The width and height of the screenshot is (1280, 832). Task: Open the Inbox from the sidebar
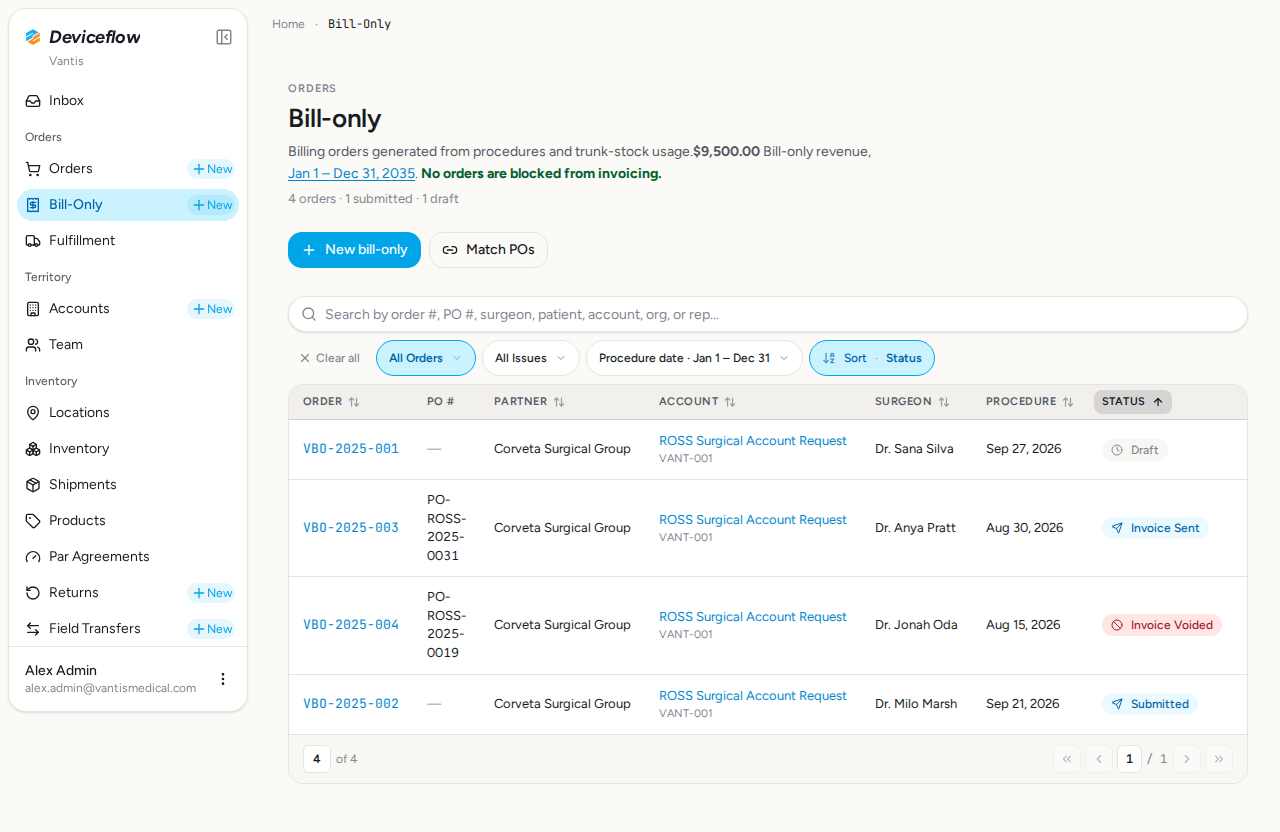click(x=128, y=101)
